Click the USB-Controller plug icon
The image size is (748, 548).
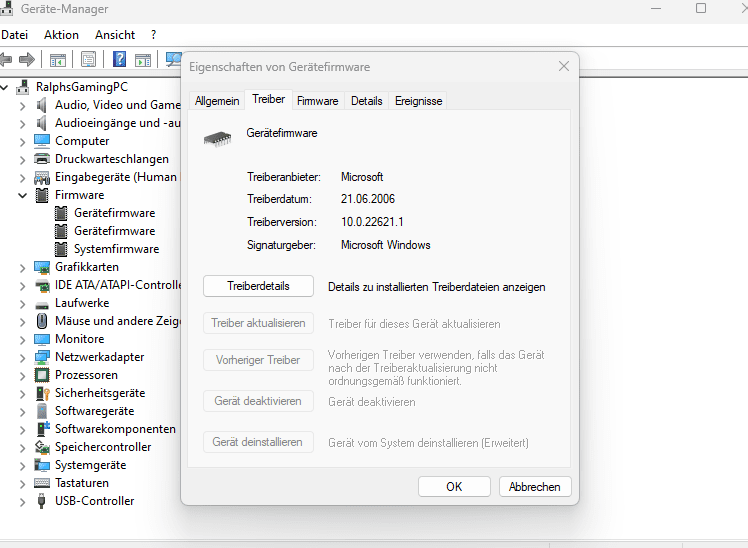click(42, 501)
